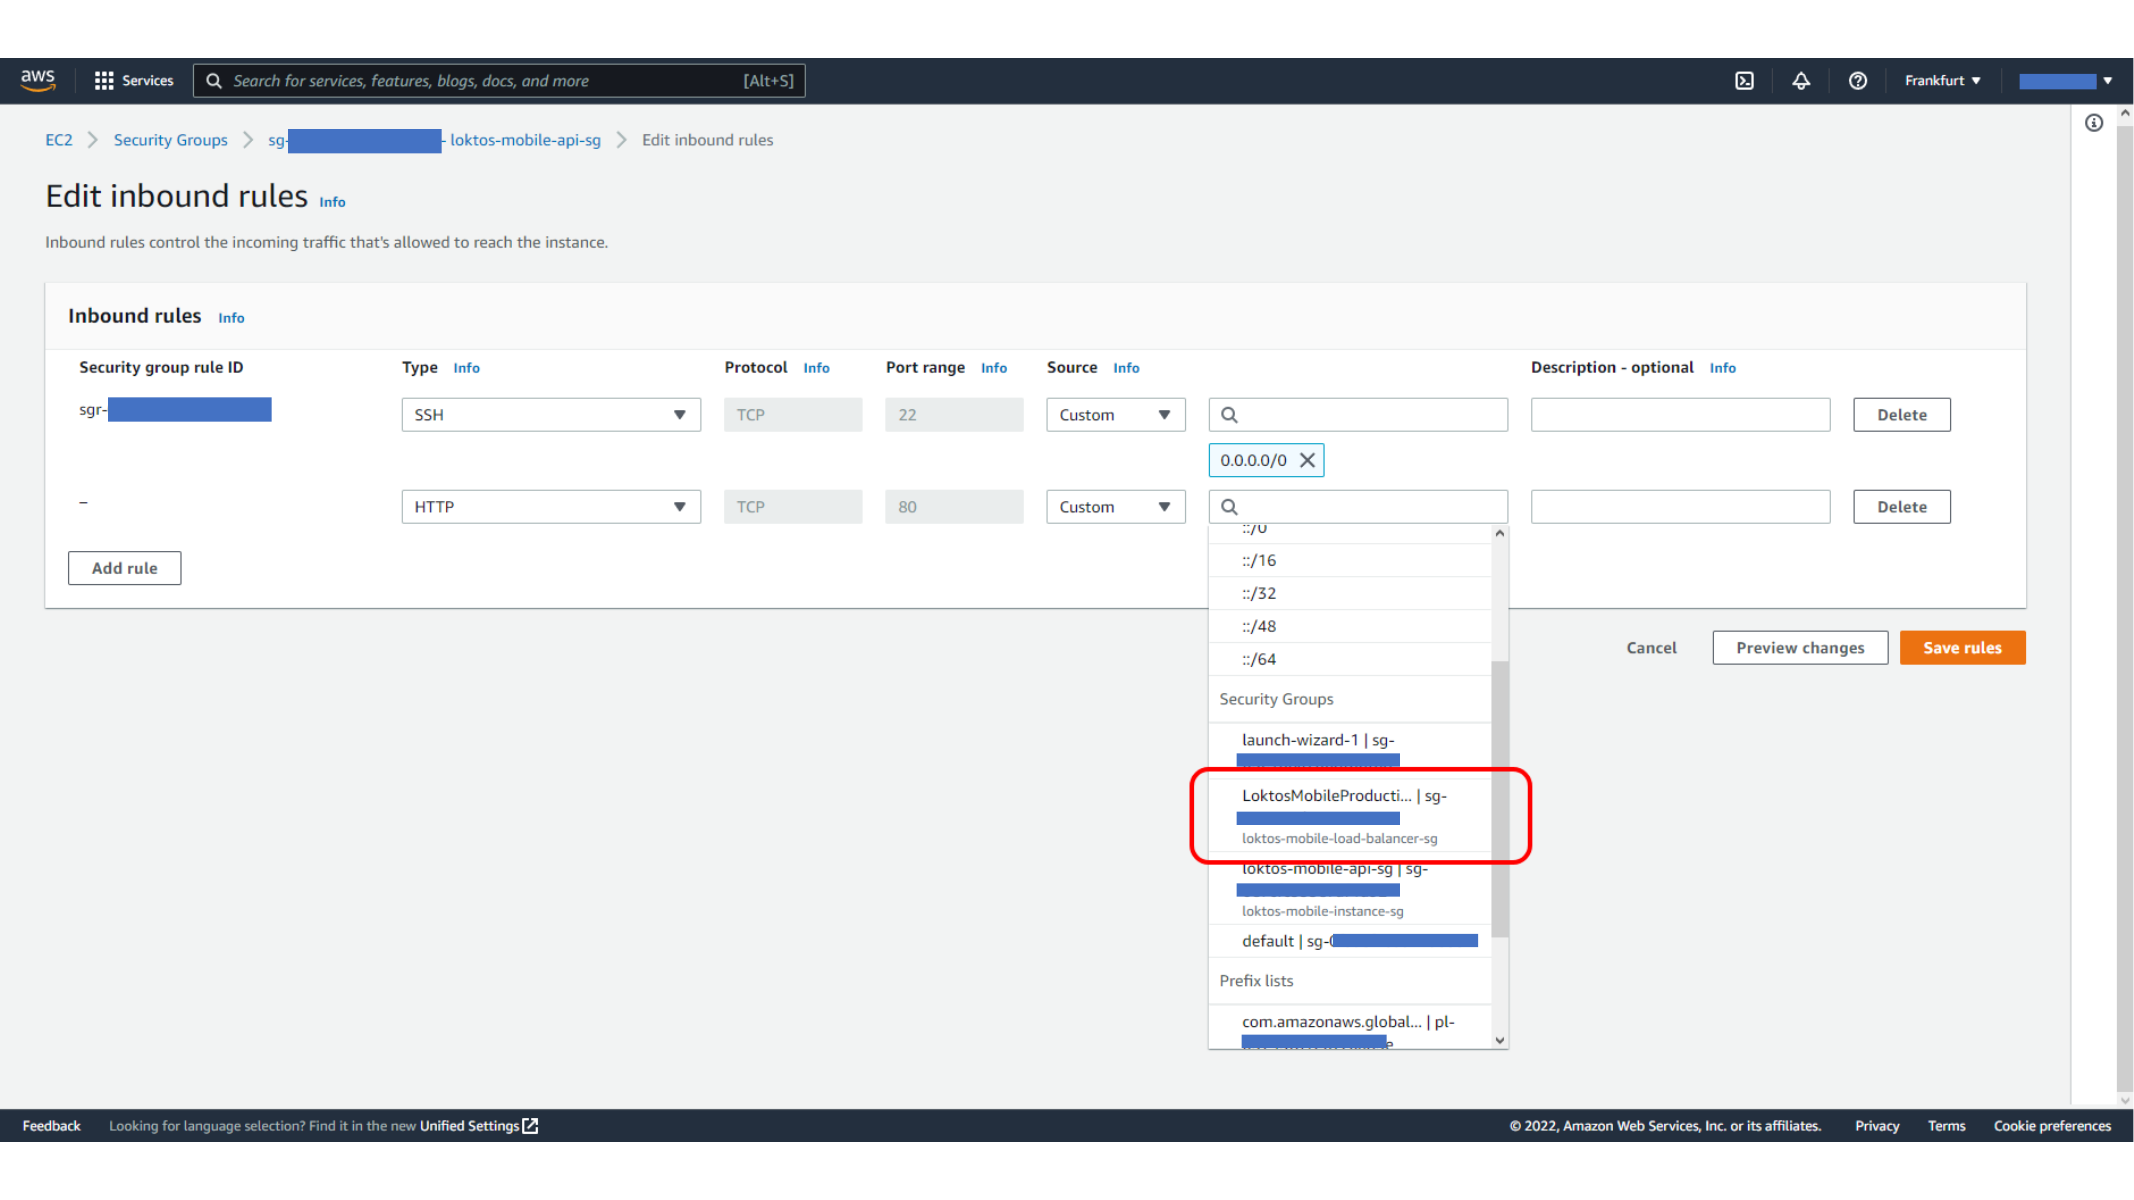The height and width of the screenshot is (1200, 2134).
Task: Click dropdown list scroll-down arrow
Action: (1499, 1040)
